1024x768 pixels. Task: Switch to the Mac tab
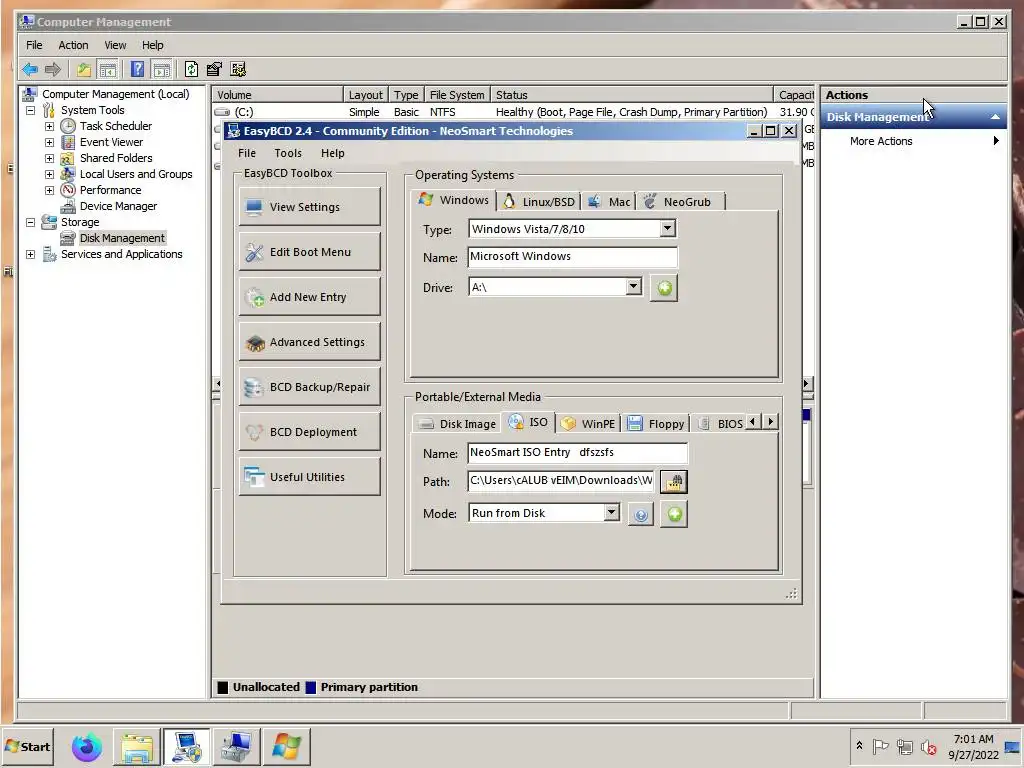click(609, 202)
